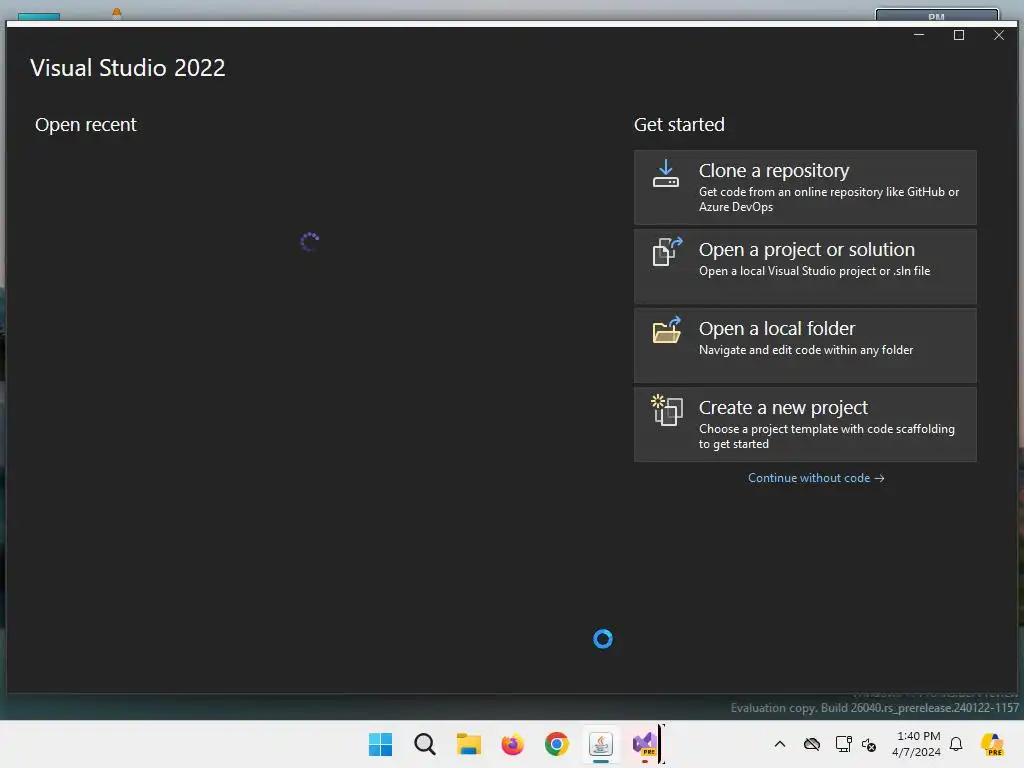Start Create a new project
The width and height of the screenshot is (1024, 768).
805,424
